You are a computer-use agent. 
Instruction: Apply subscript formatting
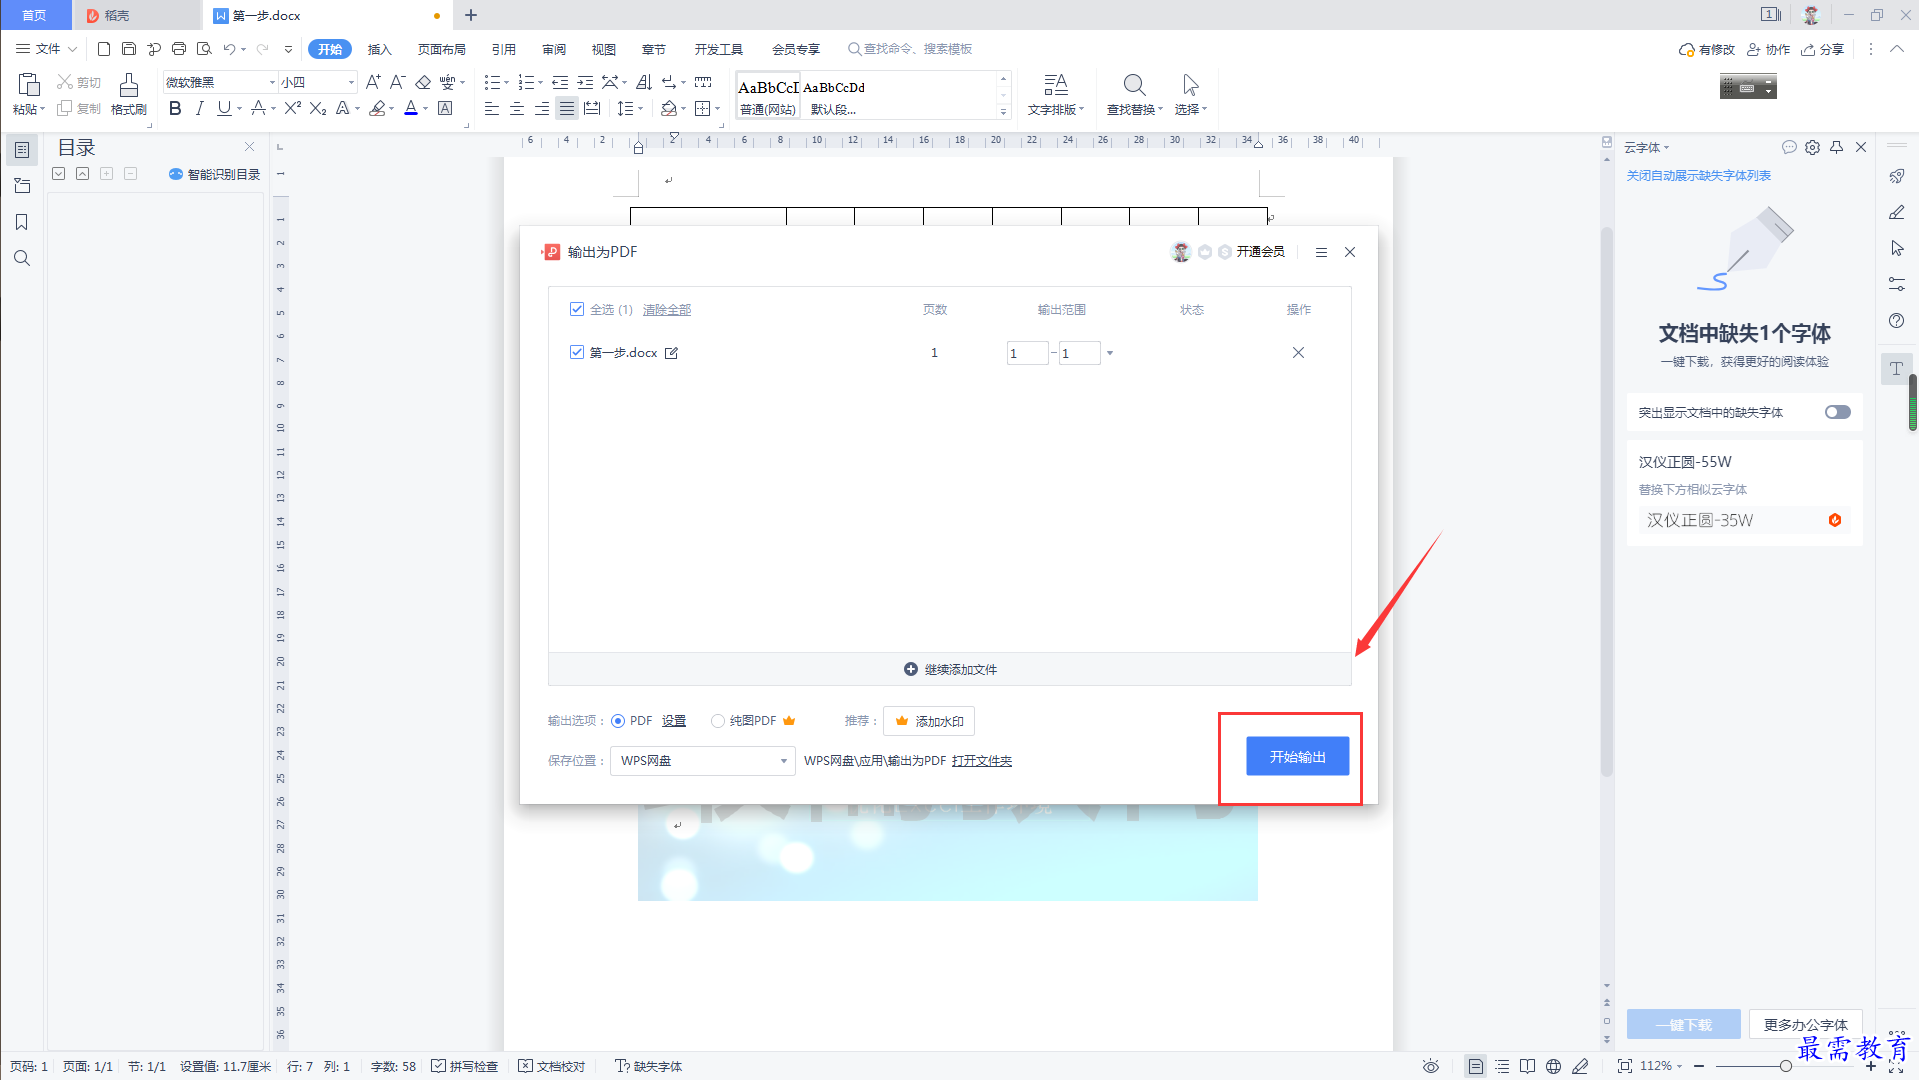[317, 109]
